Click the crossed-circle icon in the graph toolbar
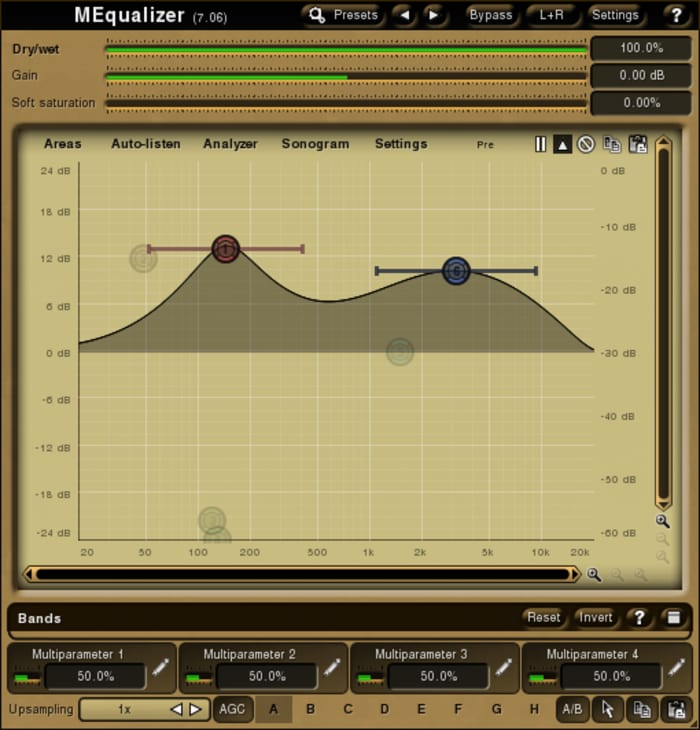 (x=586, y=144)
